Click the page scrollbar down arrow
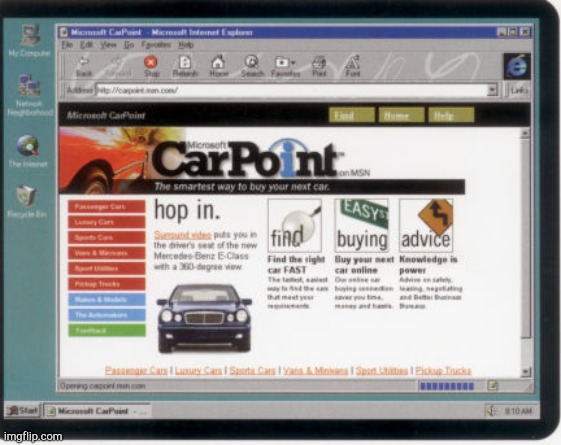The width and height of the screenshot is (561, 445). (x=525, y=372)
